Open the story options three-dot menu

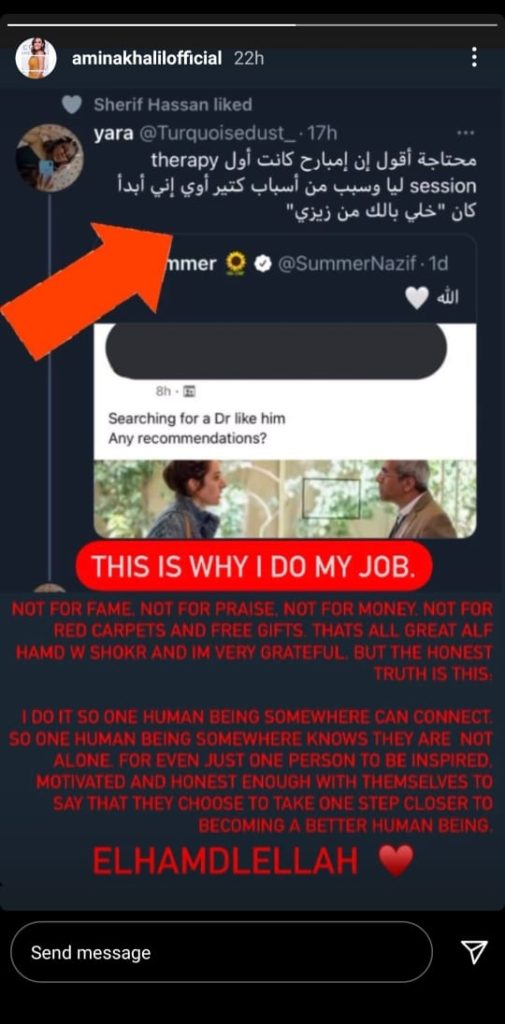pos(474,57)
